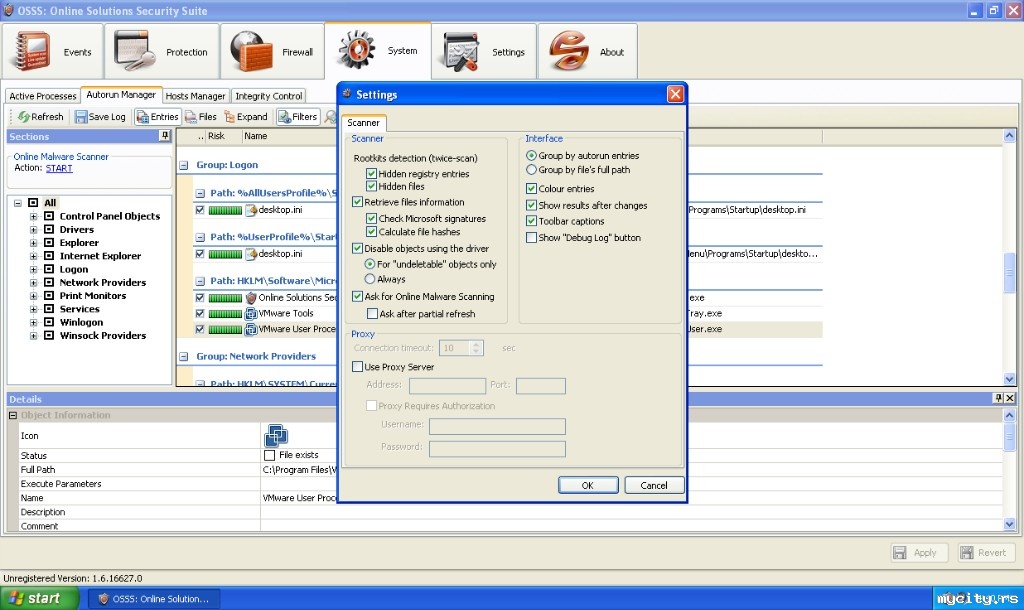The image size is (1024, 610).
Task: Toggle Check Microsoft signatures
Action: [x=372, y=218]
